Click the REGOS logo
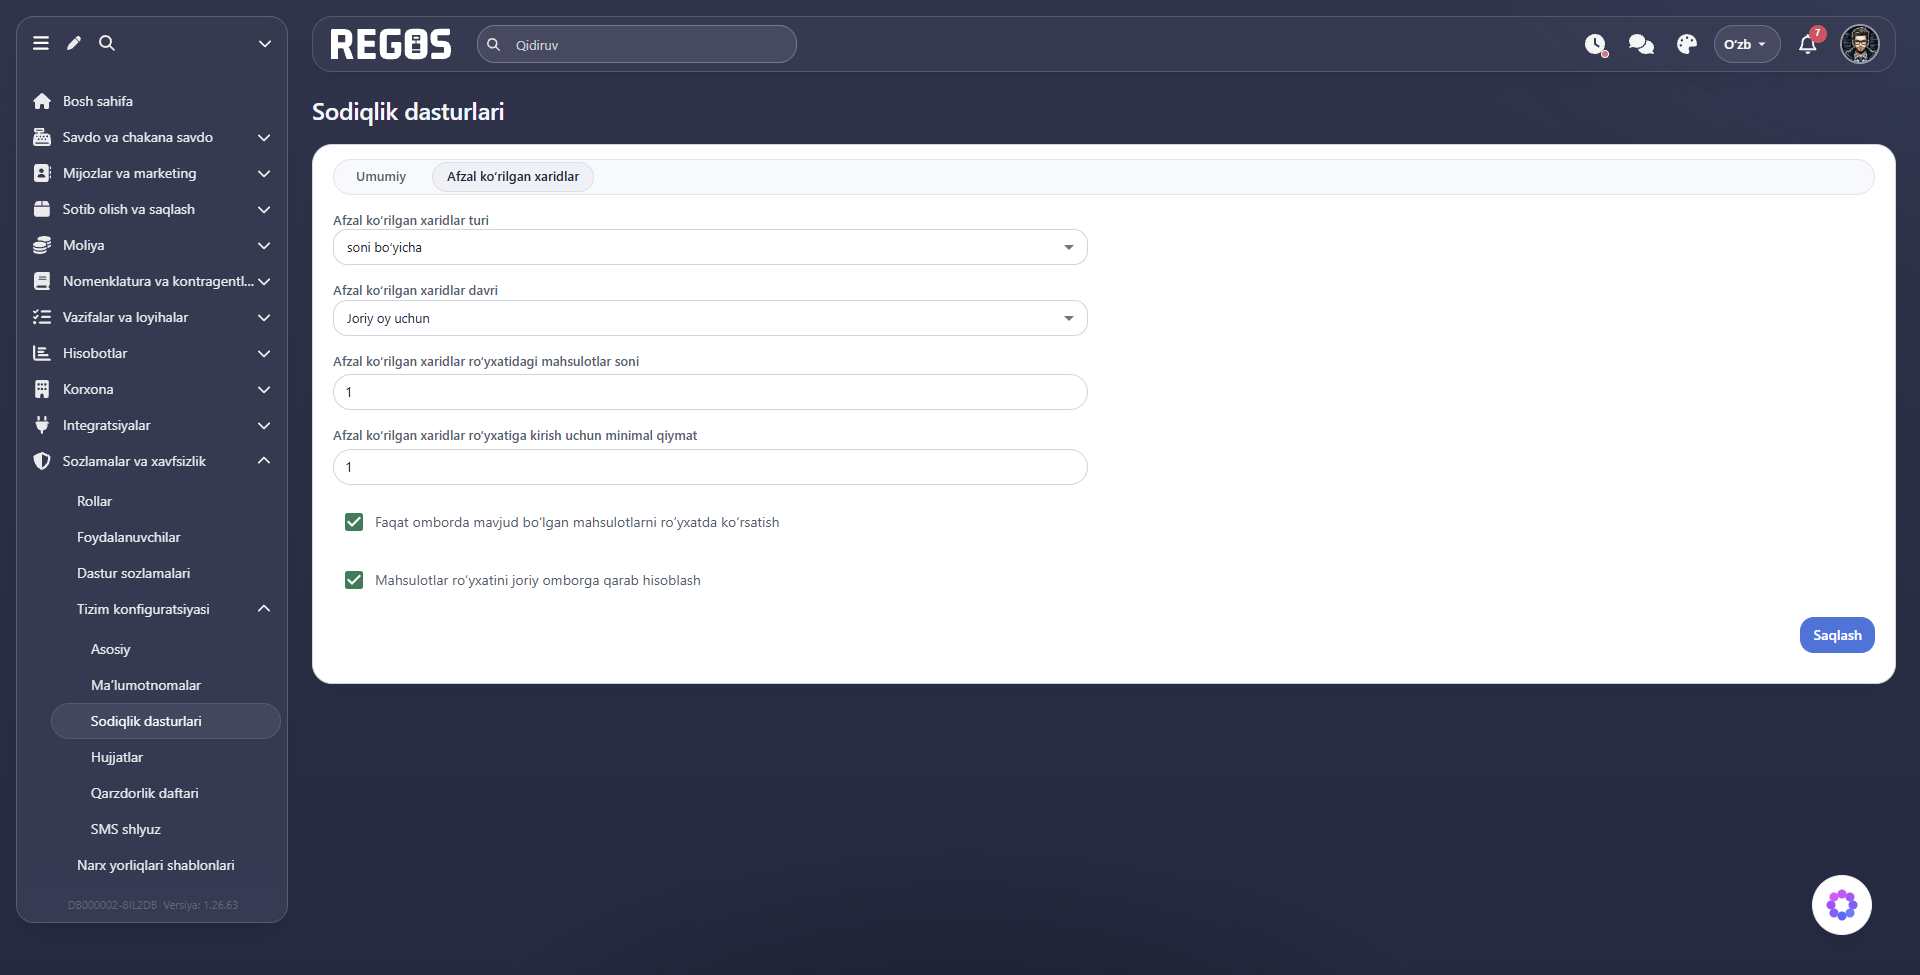The height and width of the screenshot is (975, 1920). point(391,44)
